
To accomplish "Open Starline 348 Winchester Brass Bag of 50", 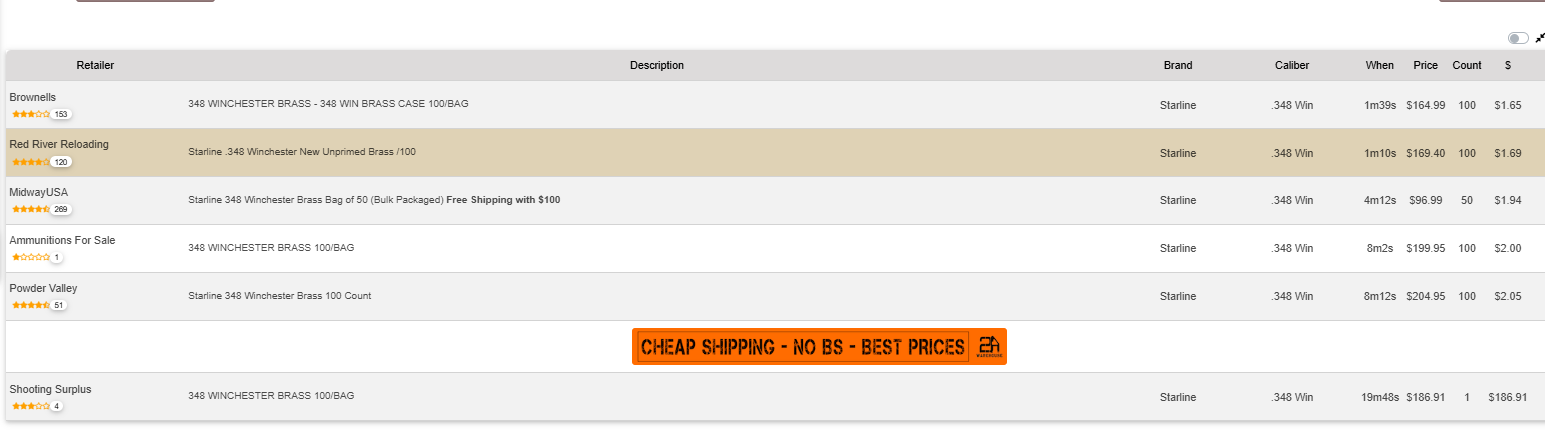I will pyautogui.click(x=315, y=200).
